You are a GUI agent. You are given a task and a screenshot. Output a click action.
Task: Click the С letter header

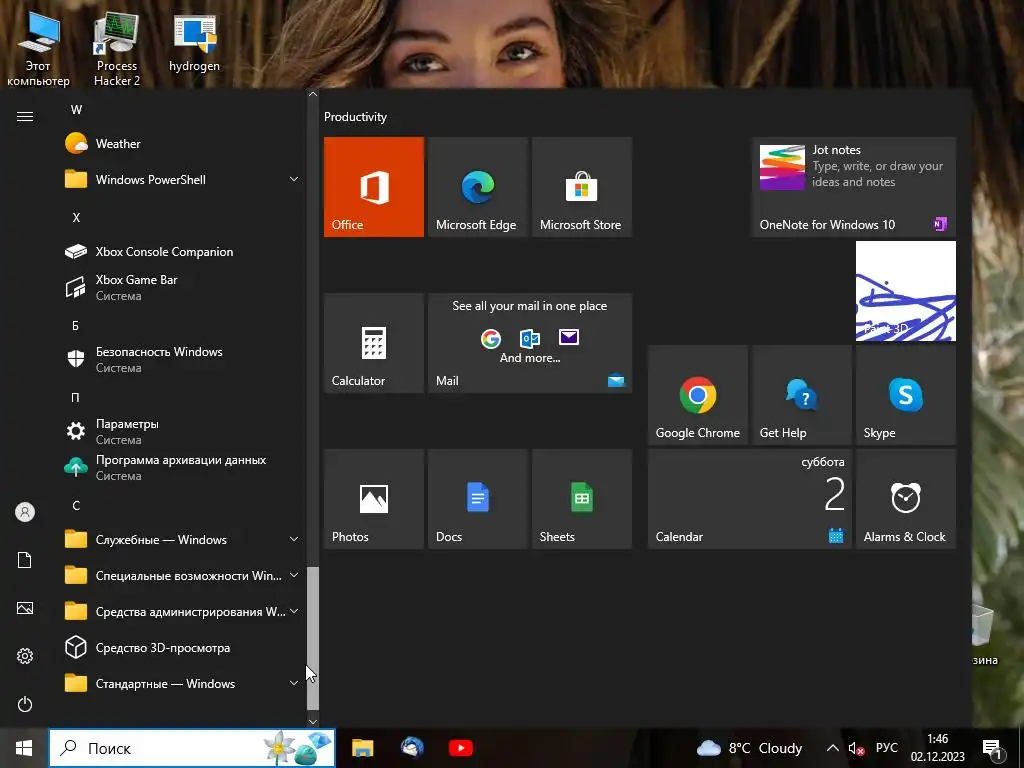coord(76,505)
